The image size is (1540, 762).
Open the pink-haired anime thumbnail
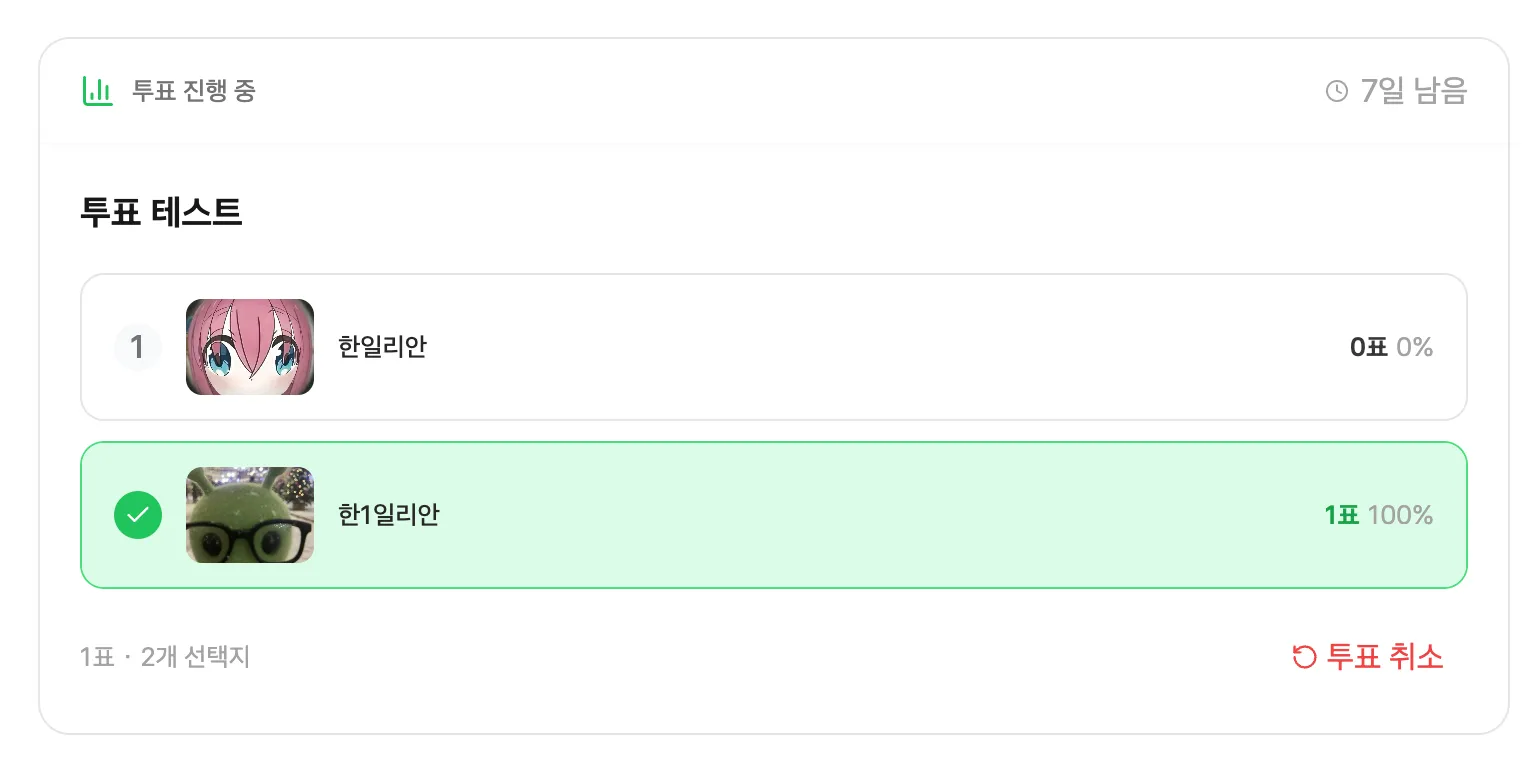[x=250, y=347]
